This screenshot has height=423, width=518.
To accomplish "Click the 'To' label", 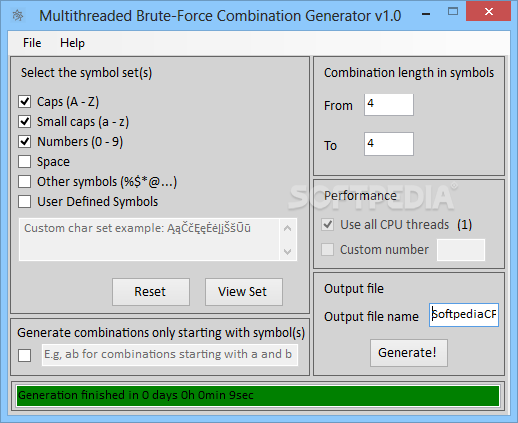I will [x=331, y=146].
